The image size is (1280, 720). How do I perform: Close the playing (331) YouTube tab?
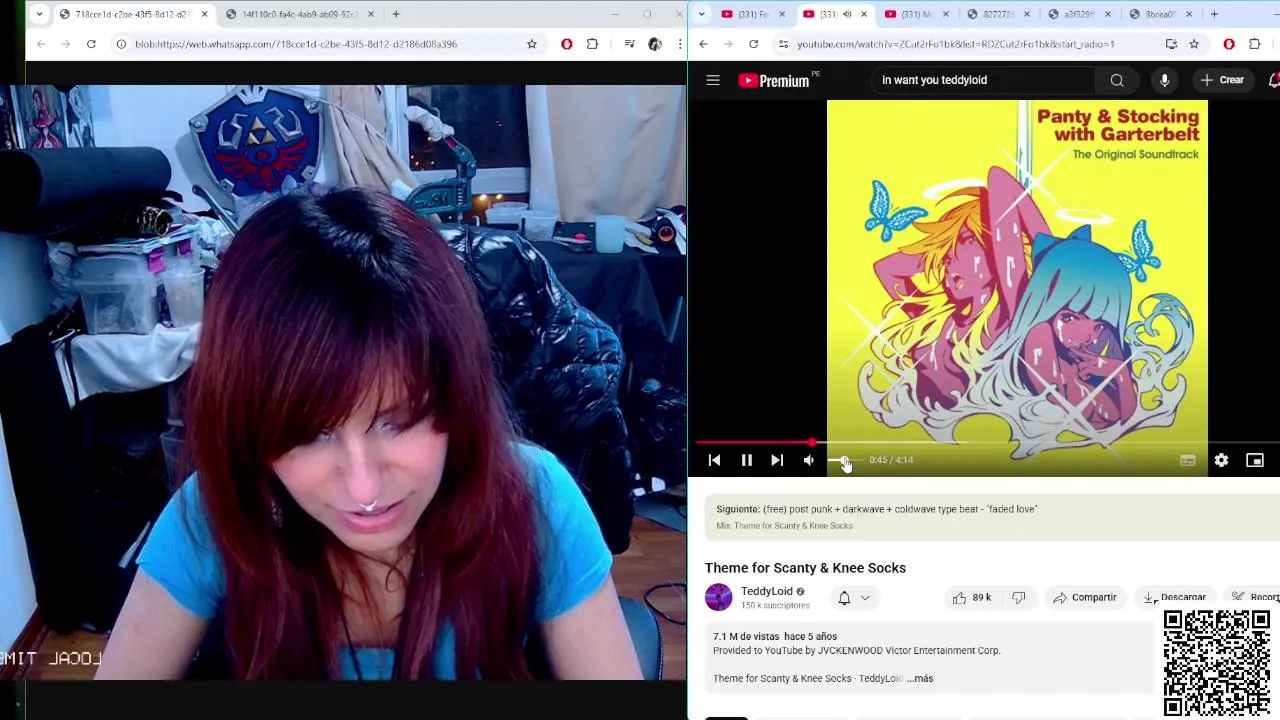[864, 14]
